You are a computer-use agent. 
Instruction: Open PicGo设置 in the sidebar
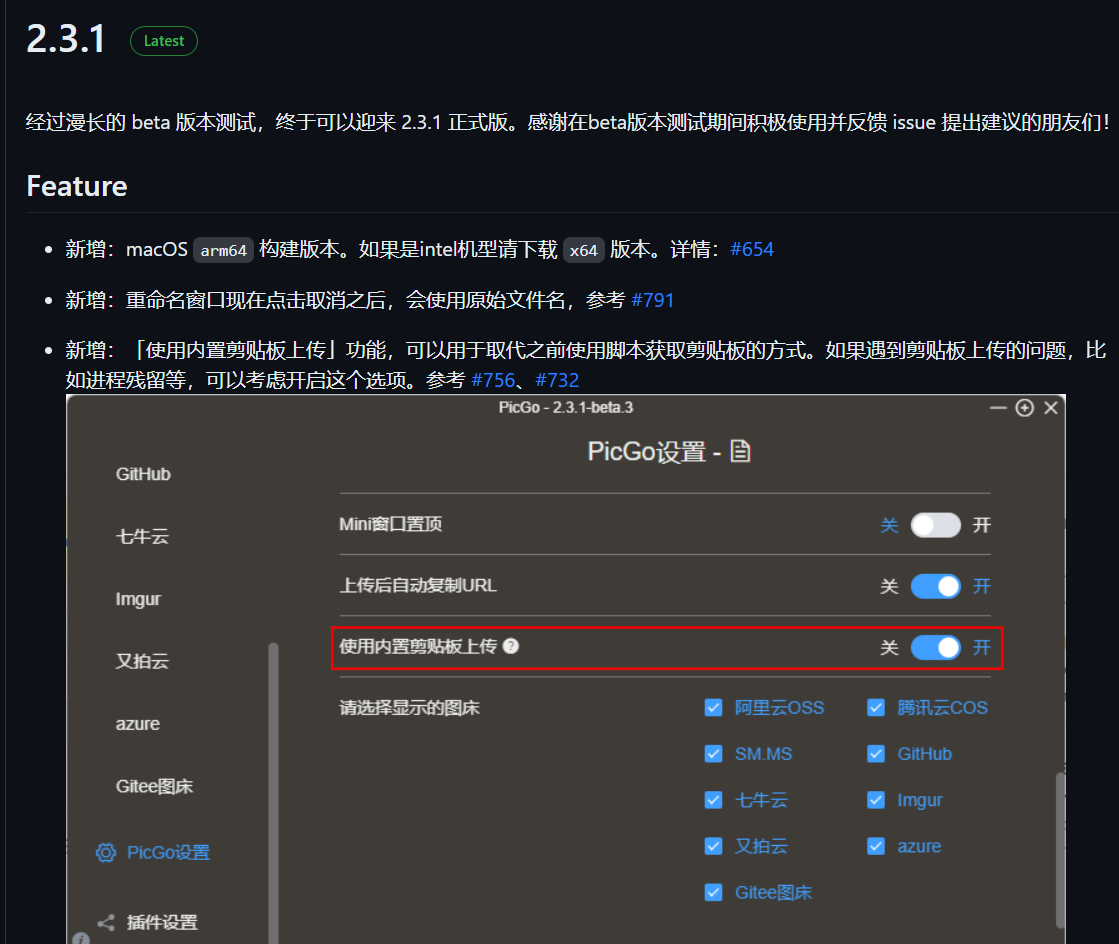168,852
